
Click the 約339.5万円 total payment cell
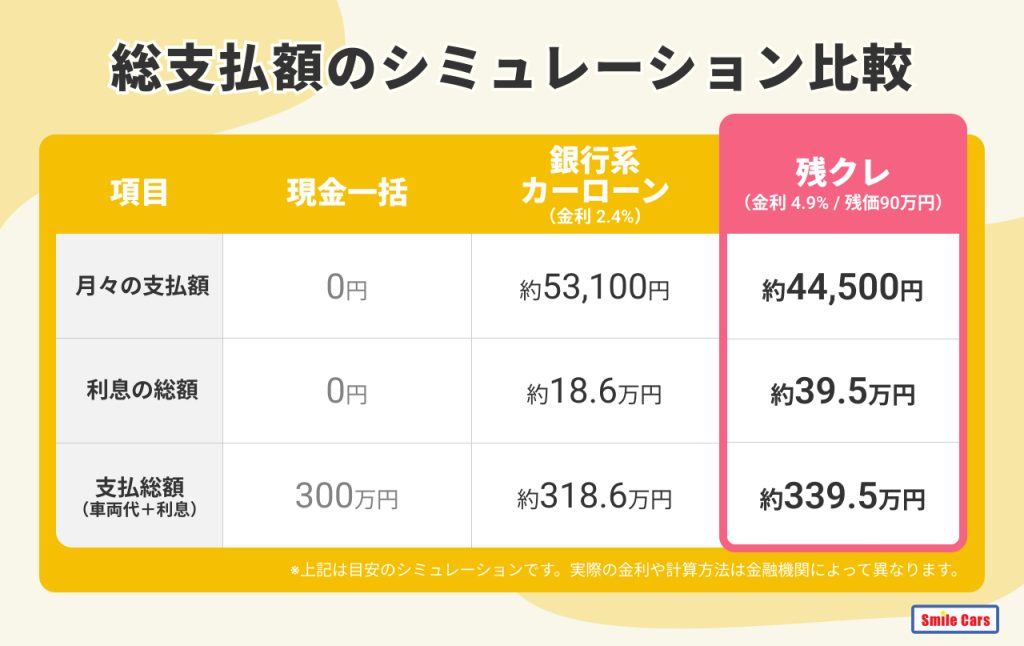pos(842,497)
